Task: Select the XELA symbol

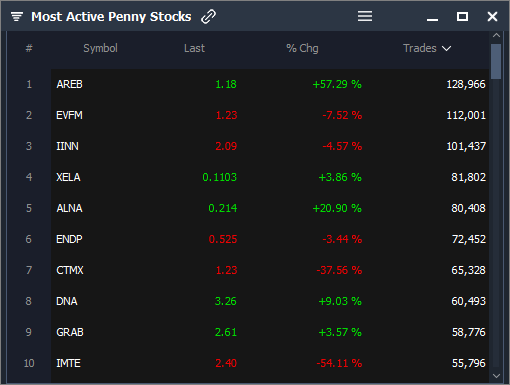Action: coord(68,177)
